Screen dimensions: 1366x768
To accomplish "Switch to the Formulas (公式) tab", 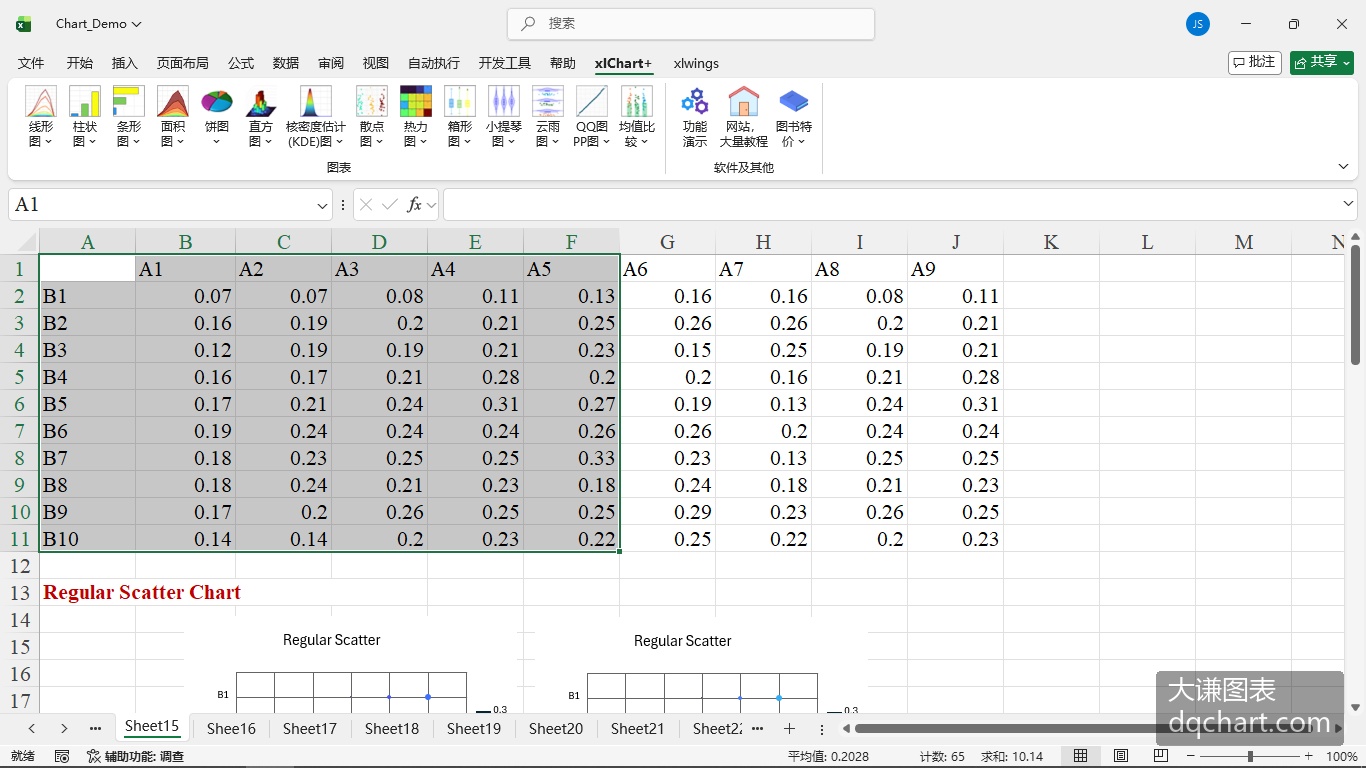I will coord(241,63).
